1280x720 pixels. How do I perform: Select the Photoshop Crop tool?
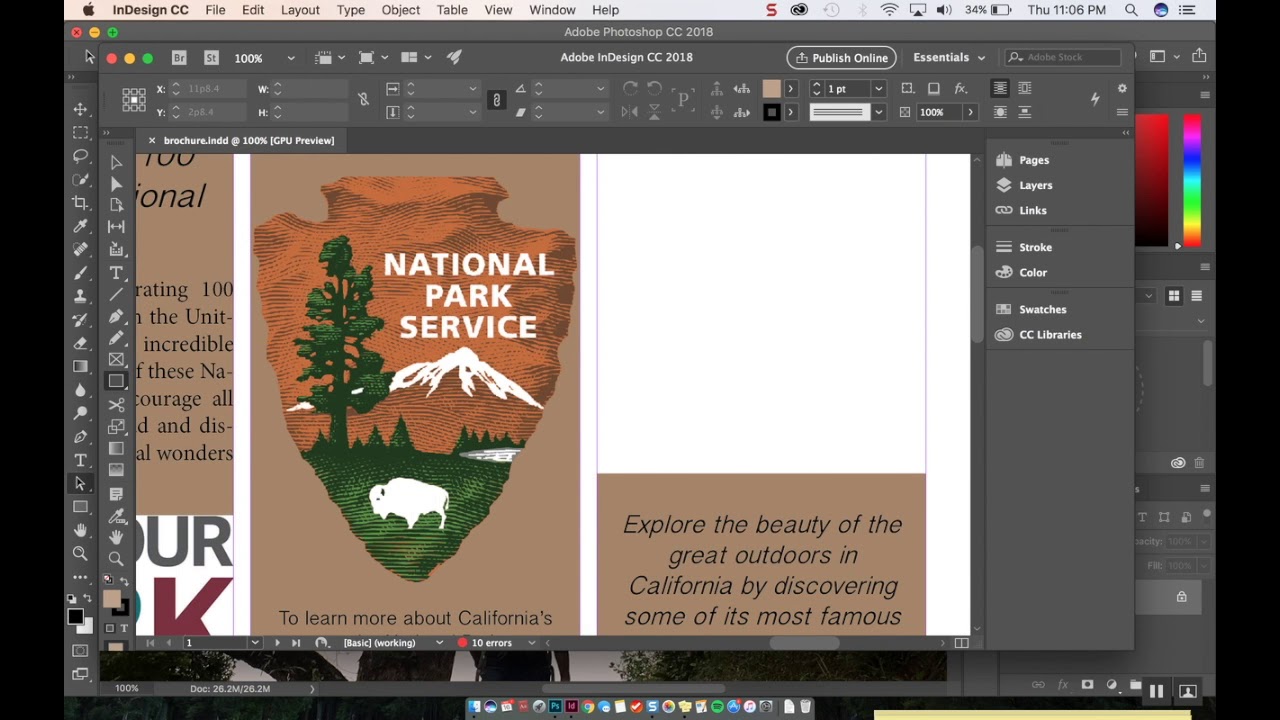[x=80, y=203]
